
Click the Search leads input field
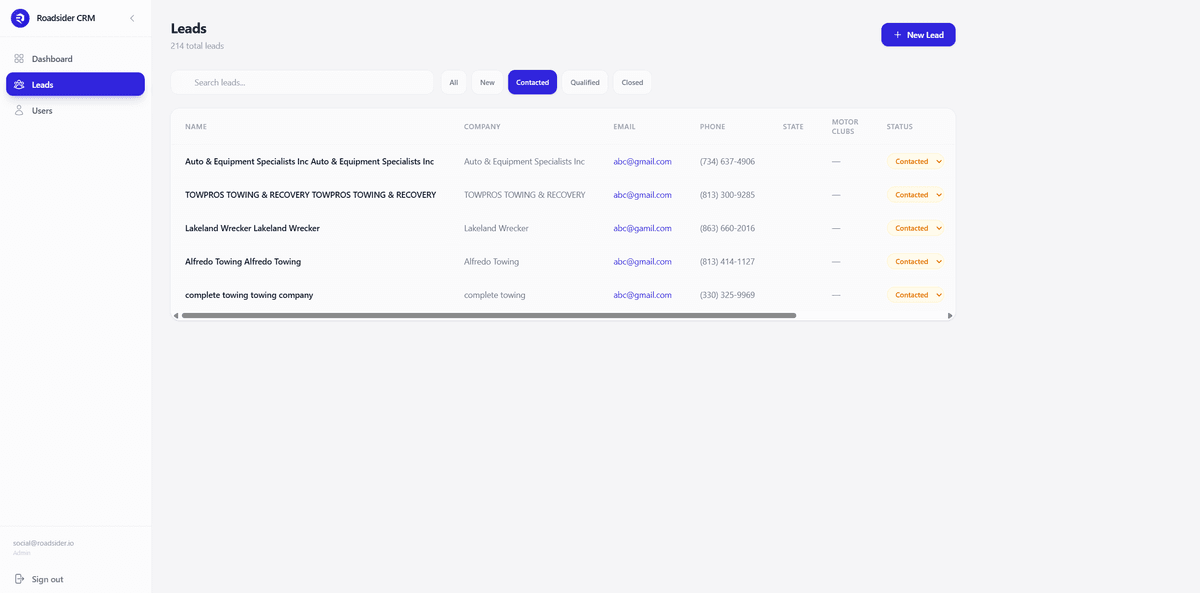300,81
